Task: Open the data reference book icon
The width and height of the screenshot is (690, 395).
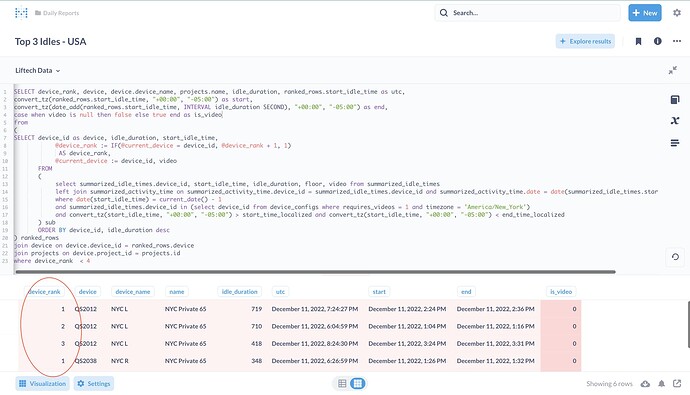Action: coord(675,99)
